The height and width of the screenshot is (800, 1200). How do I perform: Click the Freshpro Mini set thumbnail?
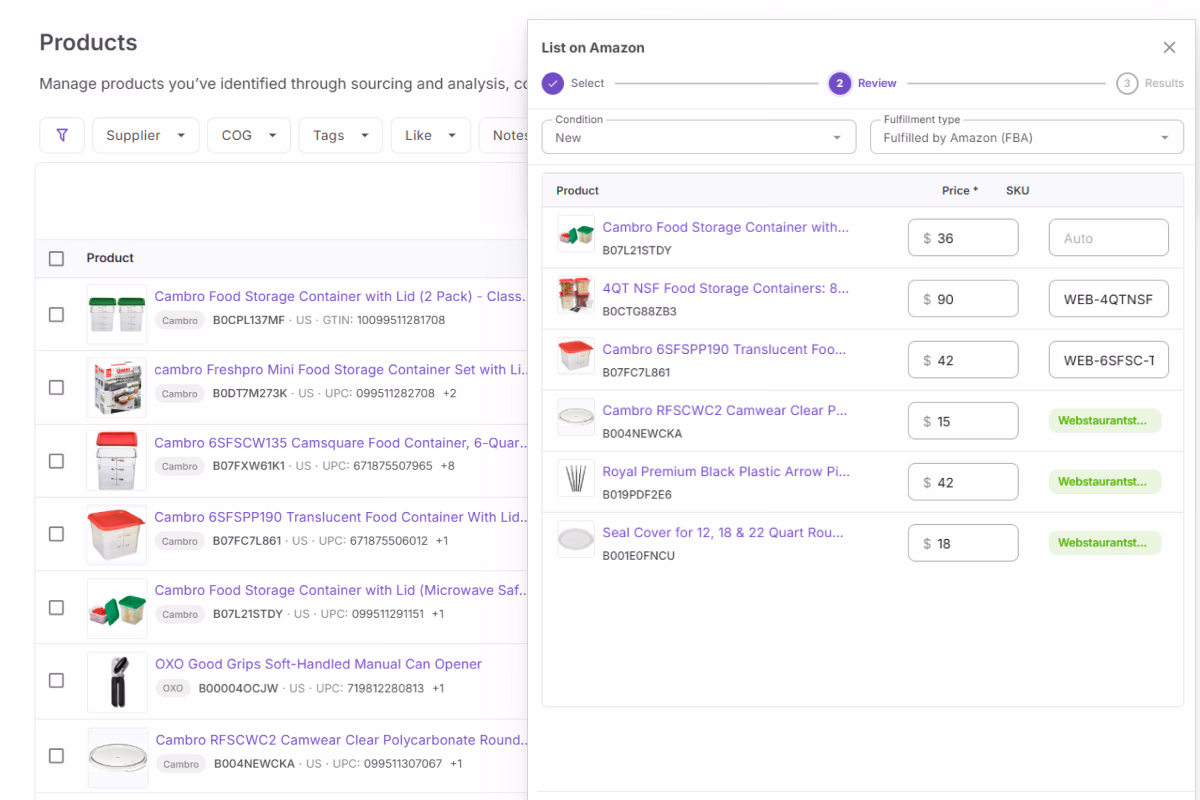click(117, 387)
